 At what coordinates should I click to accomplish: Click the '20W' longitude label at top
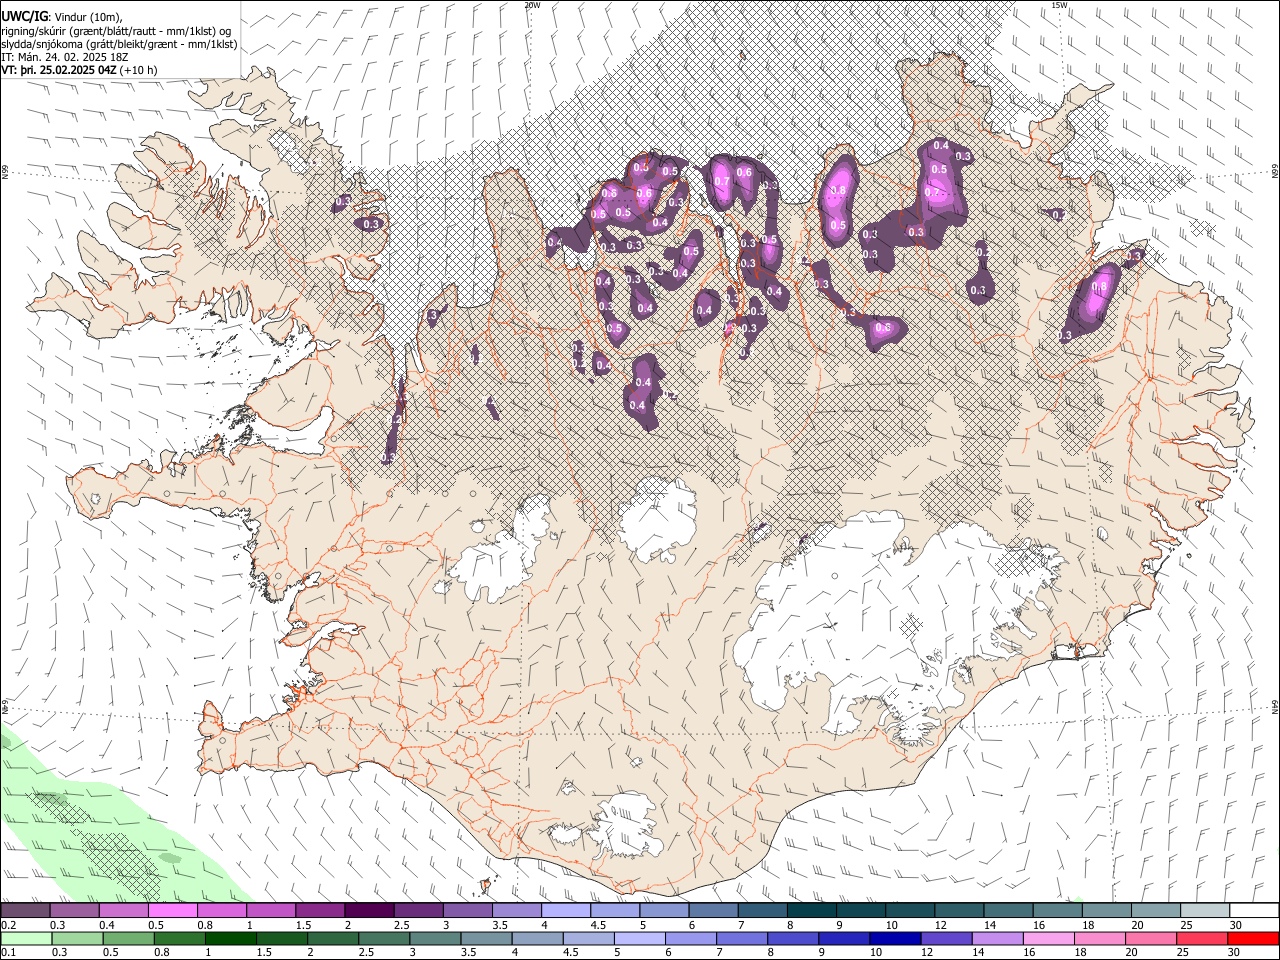tap(532, 5)
